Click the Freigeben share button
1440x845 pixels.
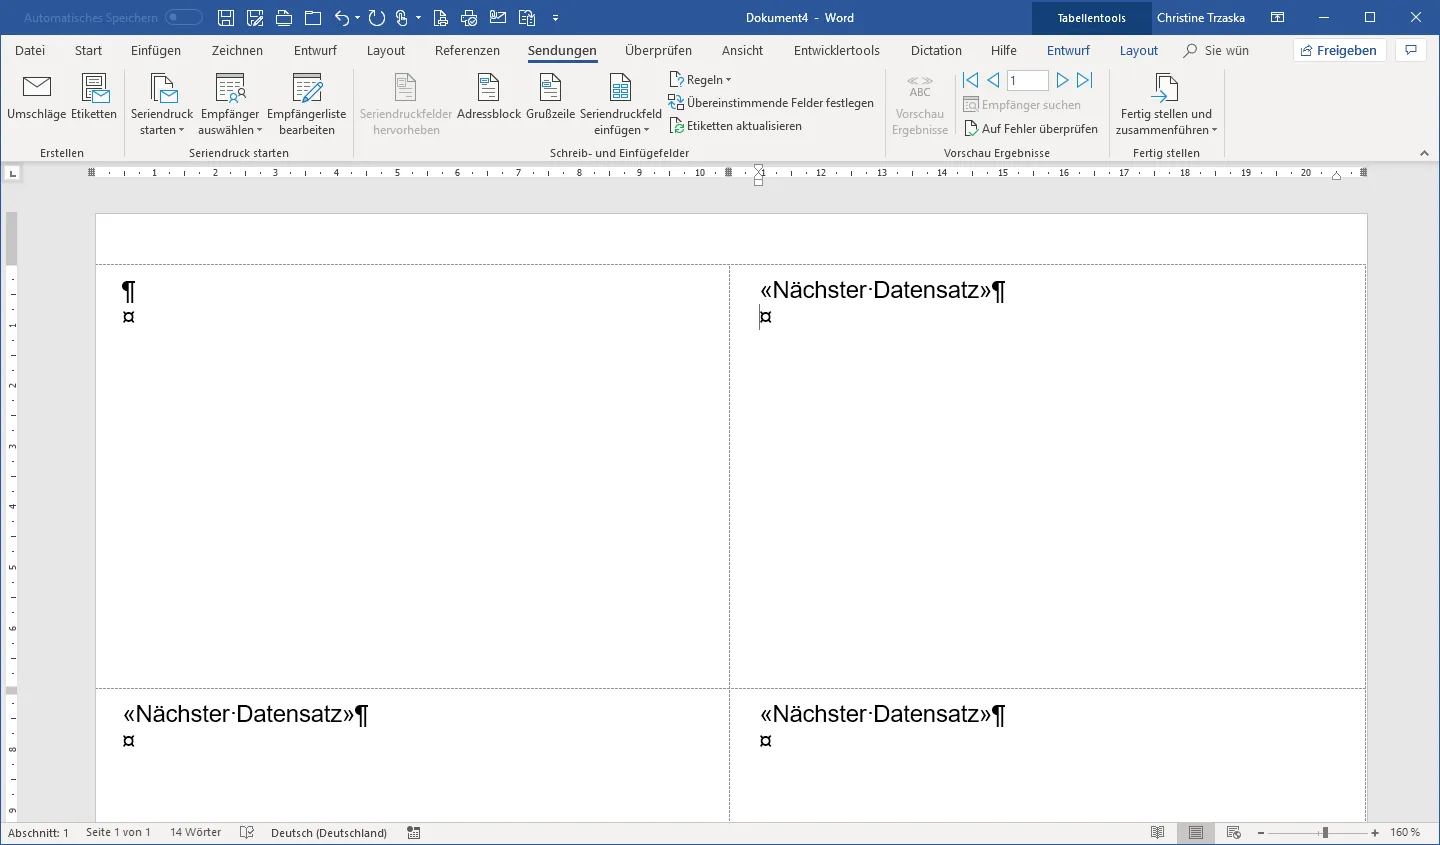click(1339, 51)
